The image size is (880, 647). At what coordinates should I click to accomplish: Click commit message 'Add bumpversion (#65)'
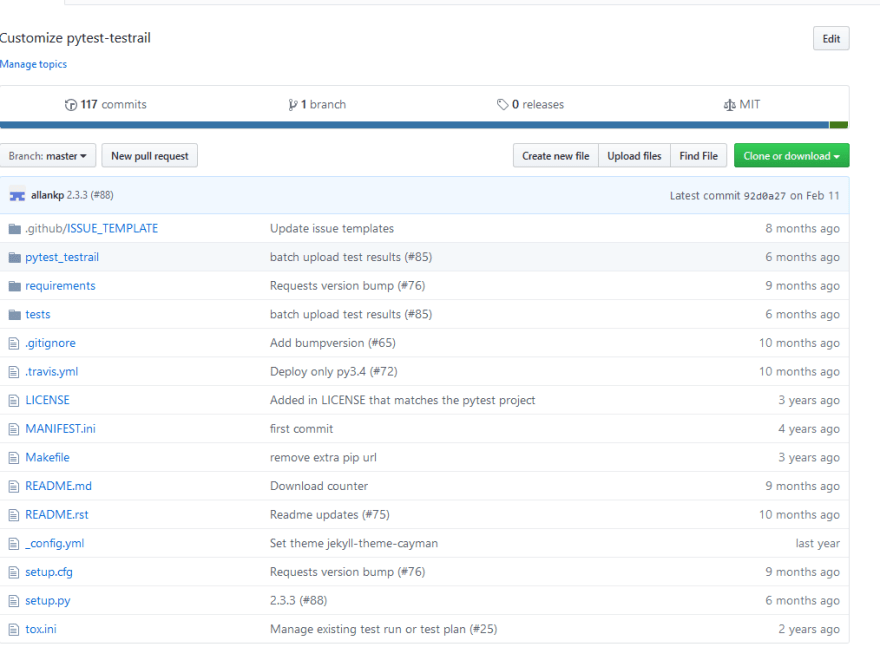tap(333, 343)
